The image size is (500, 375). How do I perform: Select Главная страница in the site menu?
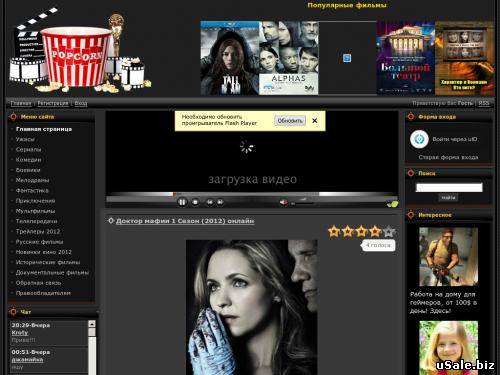(44, 129)
